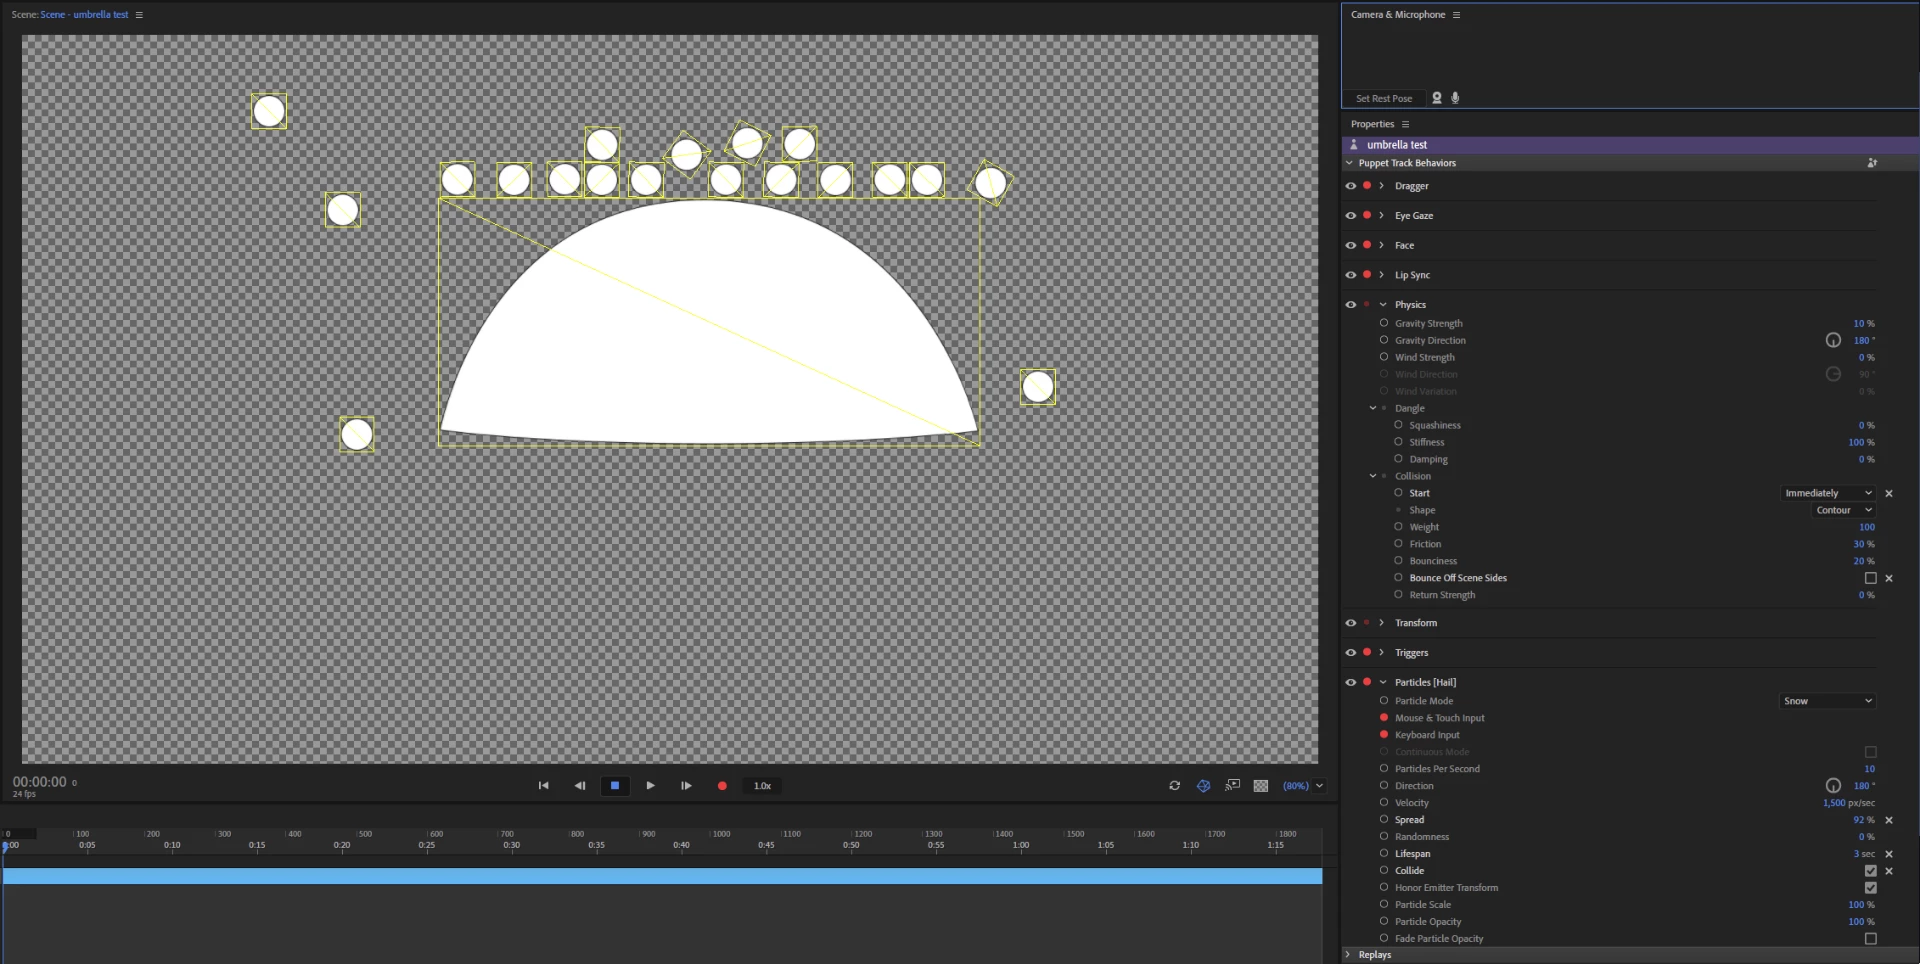Collapse the Collision group

pos(1373,476)
